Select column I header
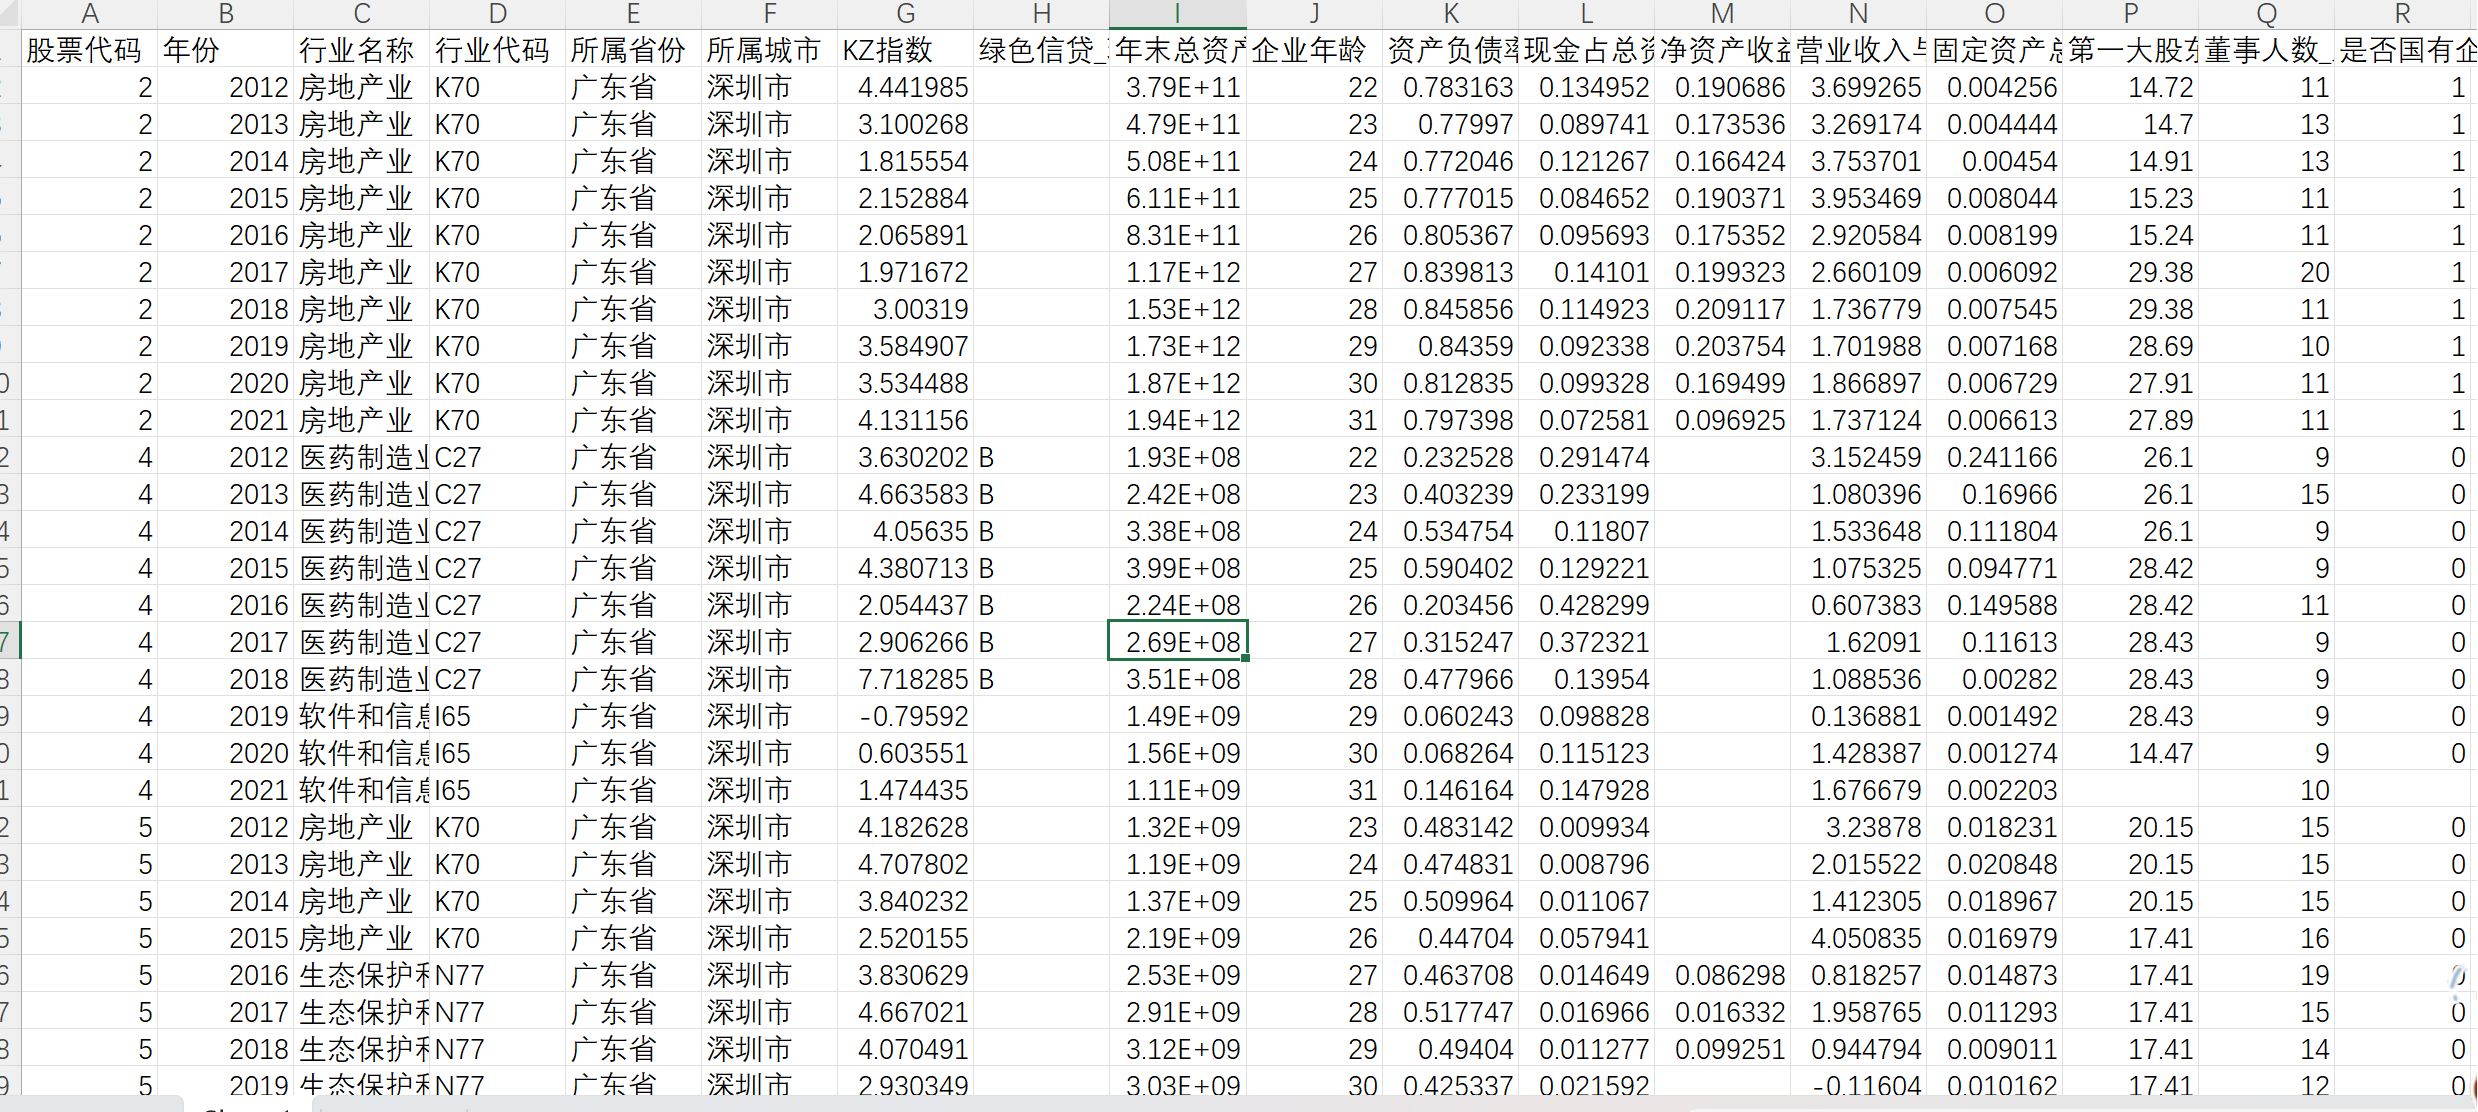 tap(1177, 13)
